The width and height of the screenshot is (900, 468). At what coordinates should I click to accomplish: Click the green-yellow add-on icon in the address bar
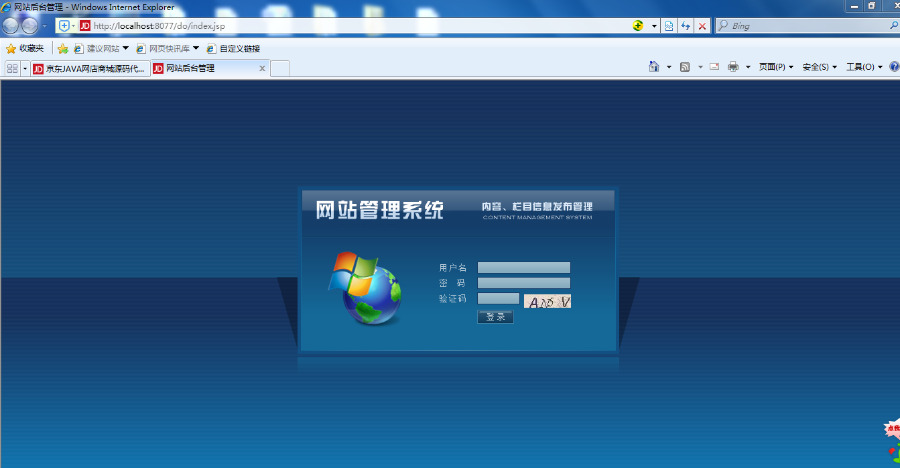638,26
